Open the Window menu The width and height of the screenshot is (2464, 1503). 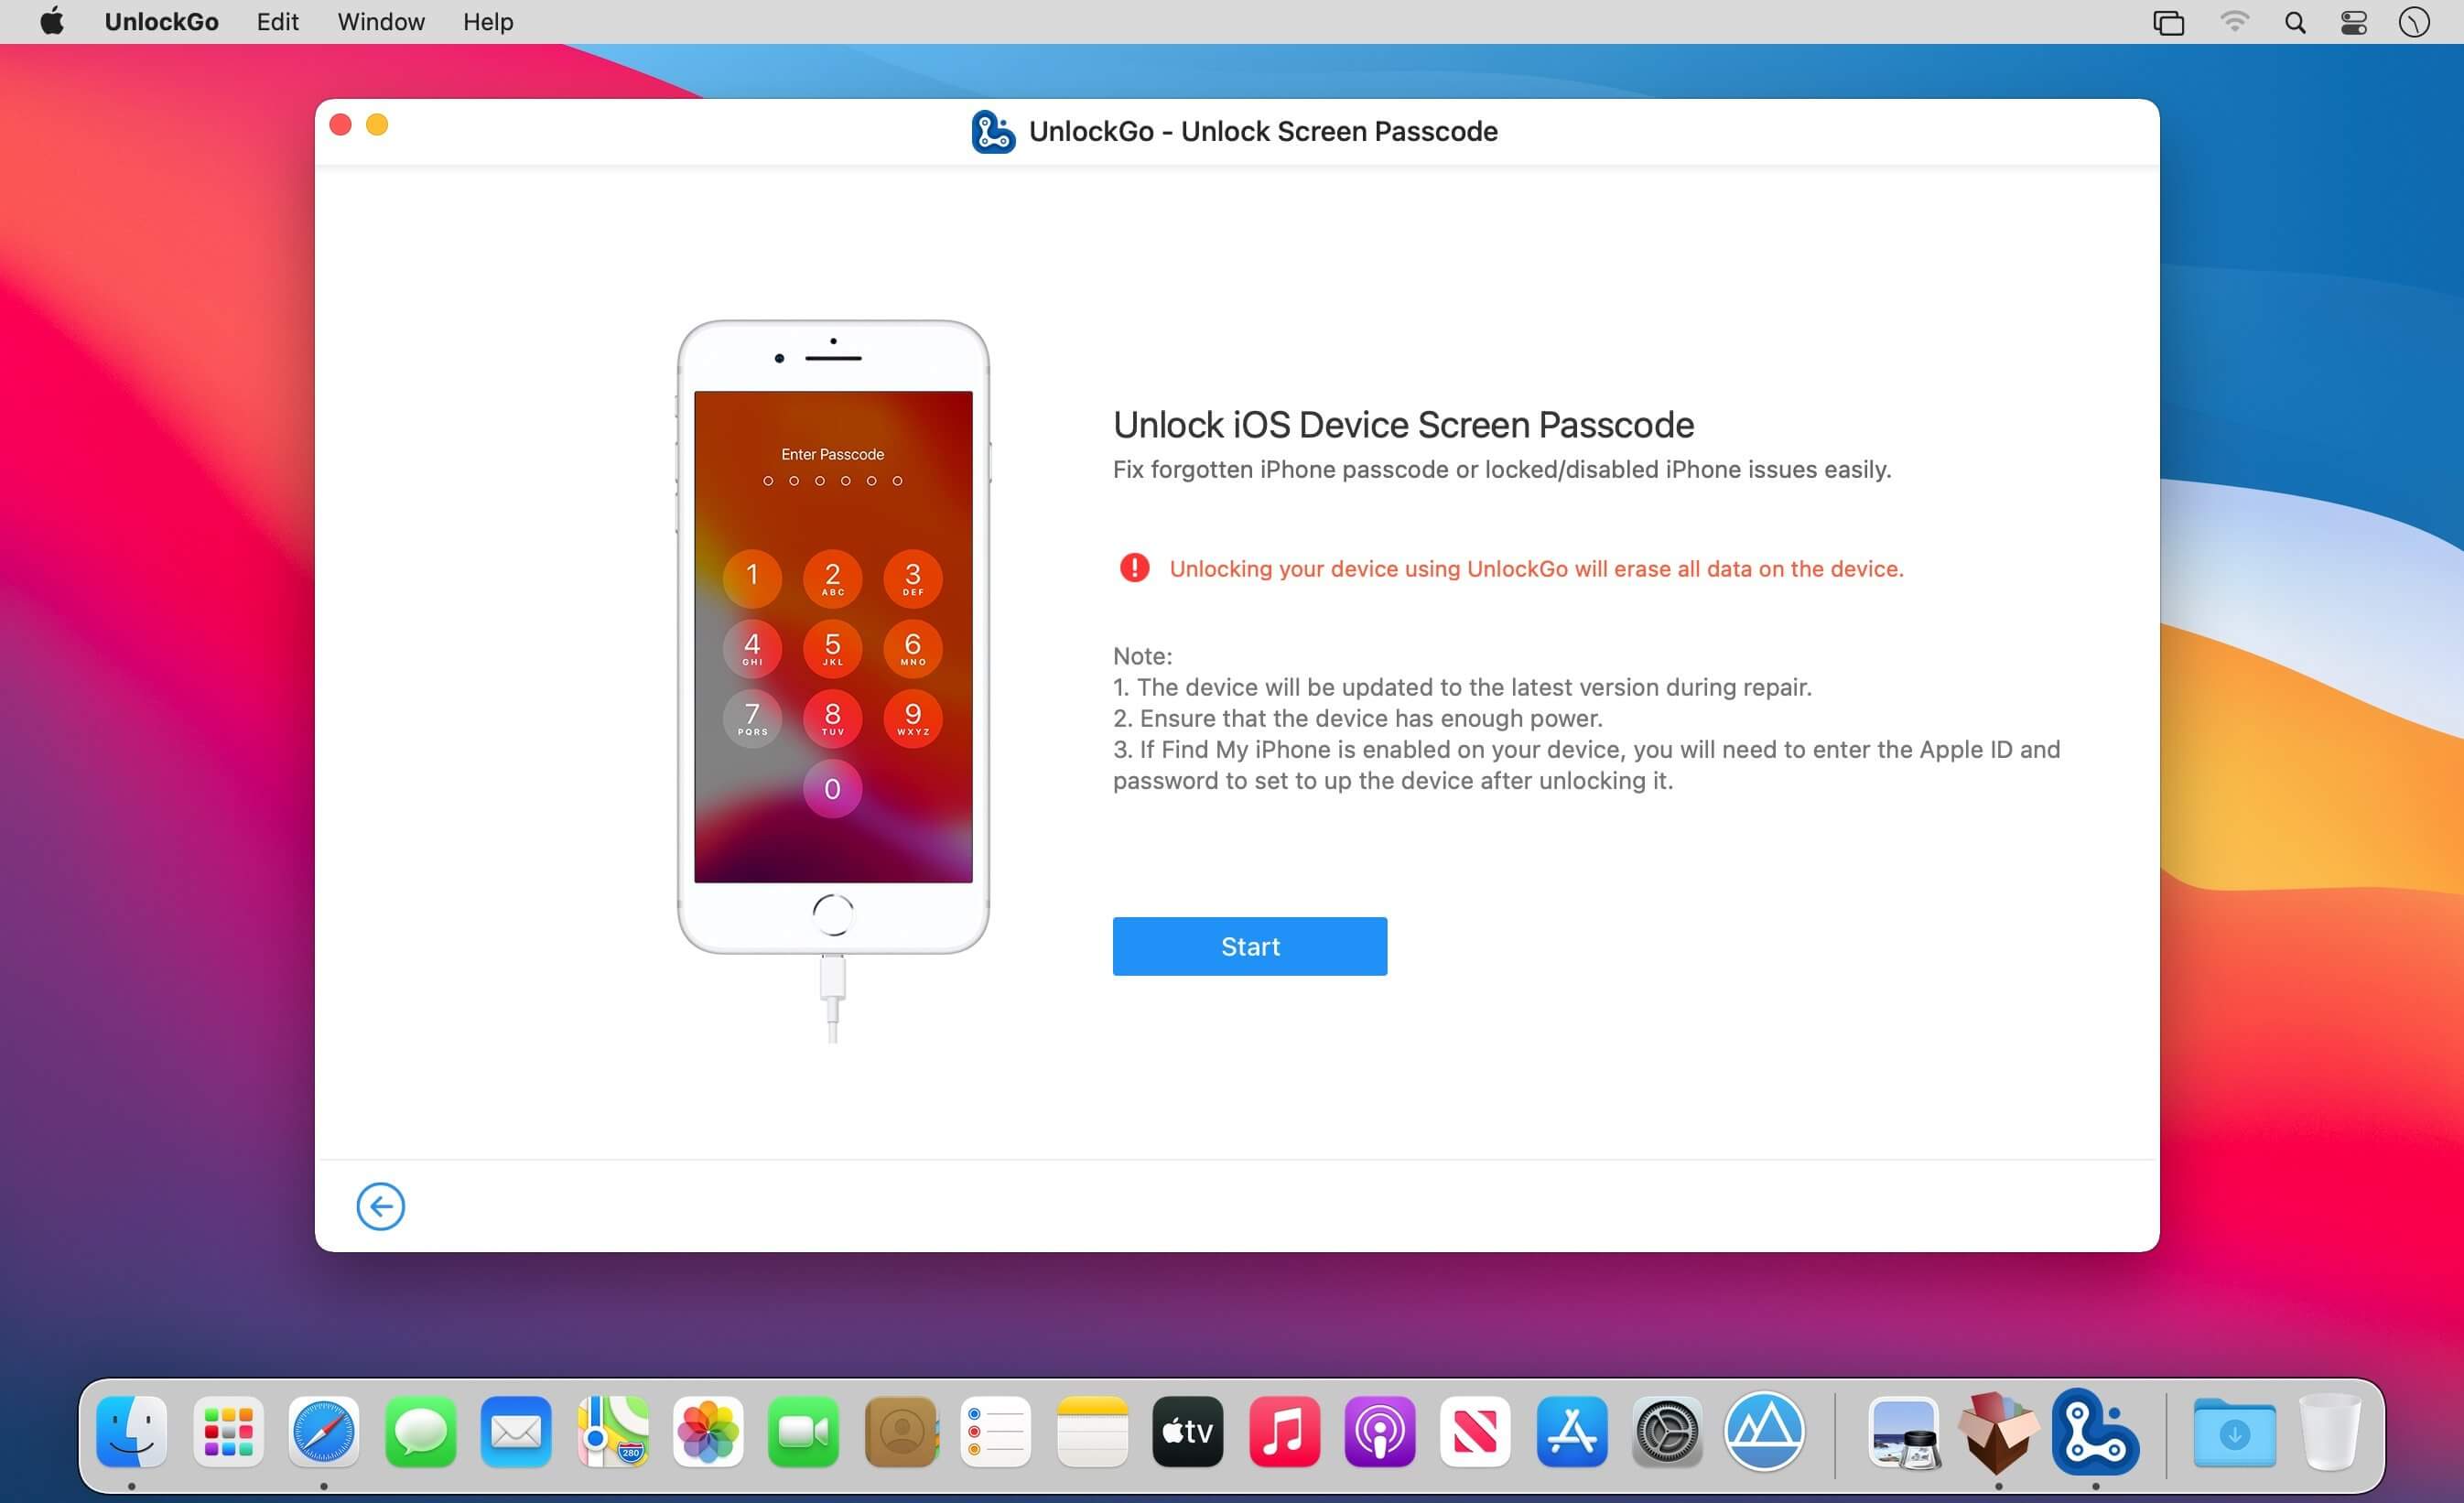click(380, 22)
